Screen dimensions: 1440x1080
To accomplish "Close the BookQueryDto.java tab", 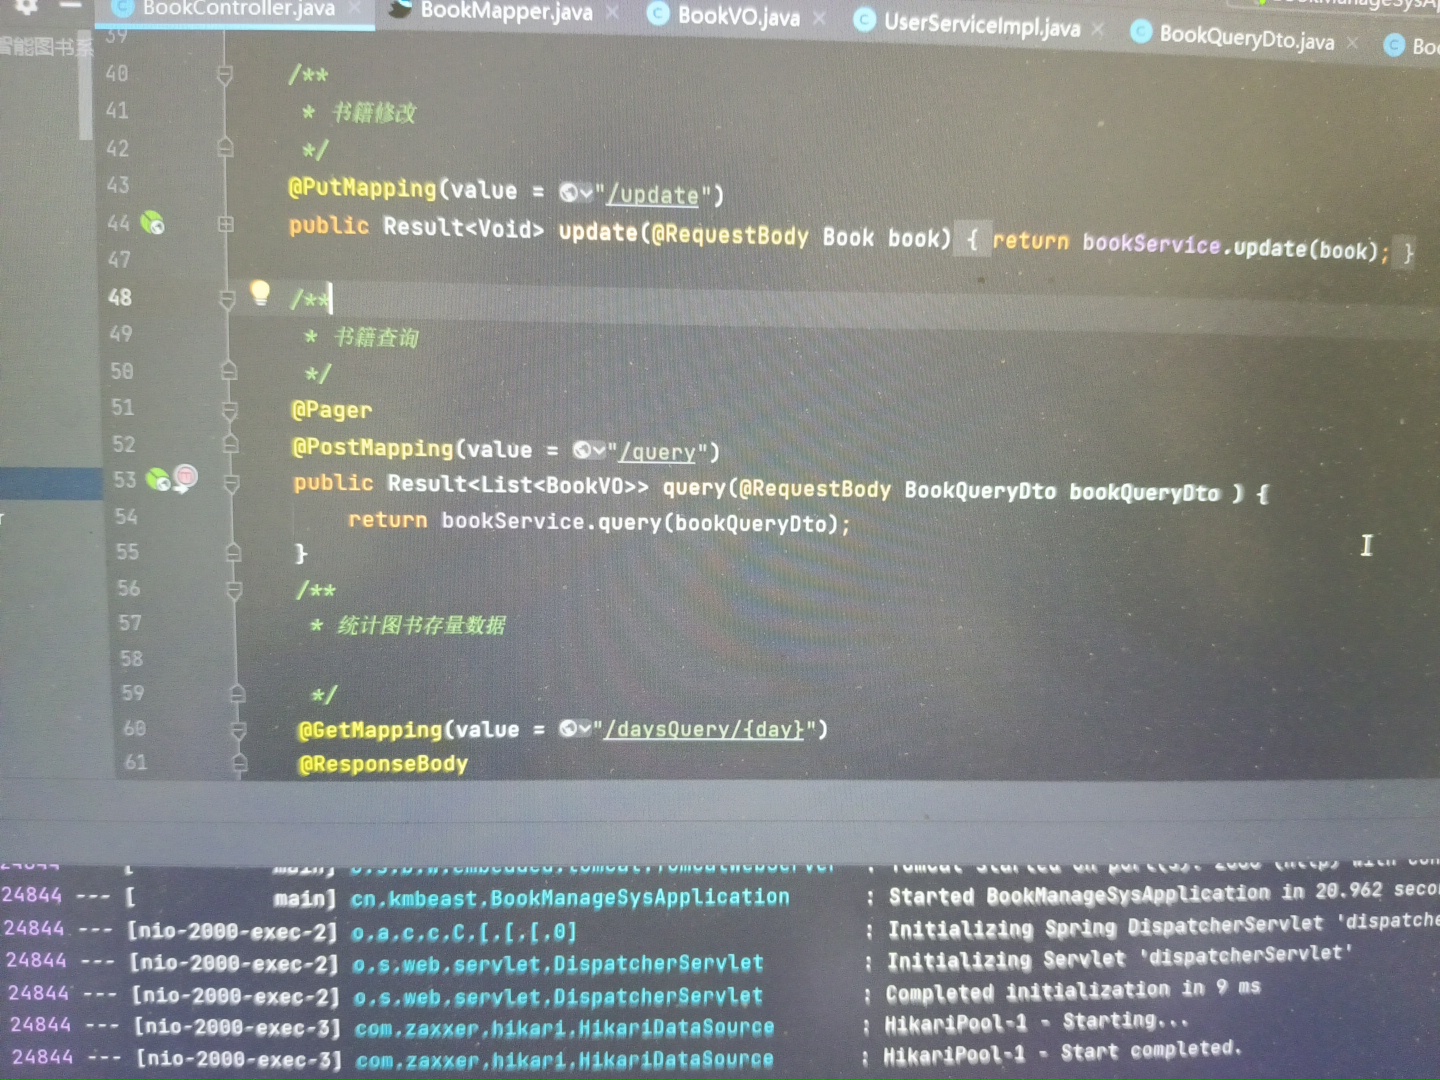I will [1353, 42].
